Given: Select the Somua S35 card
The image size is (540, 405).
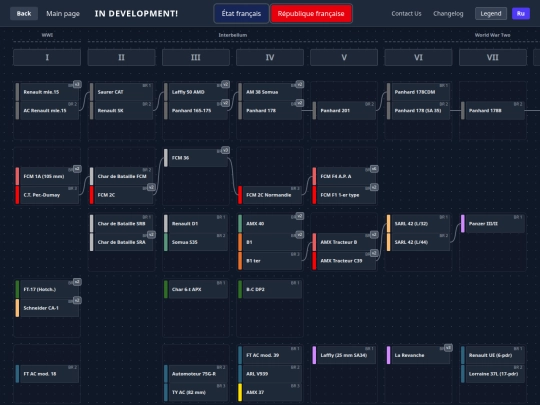Looking at the screenshot, I should [196, 242].
